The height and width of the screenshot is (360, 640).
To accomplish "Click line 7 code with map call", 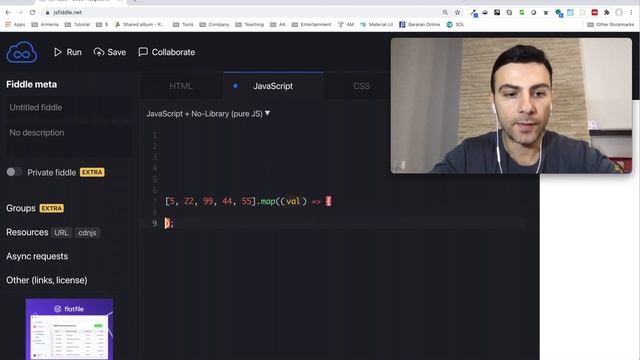I will [x=248, y=201].
